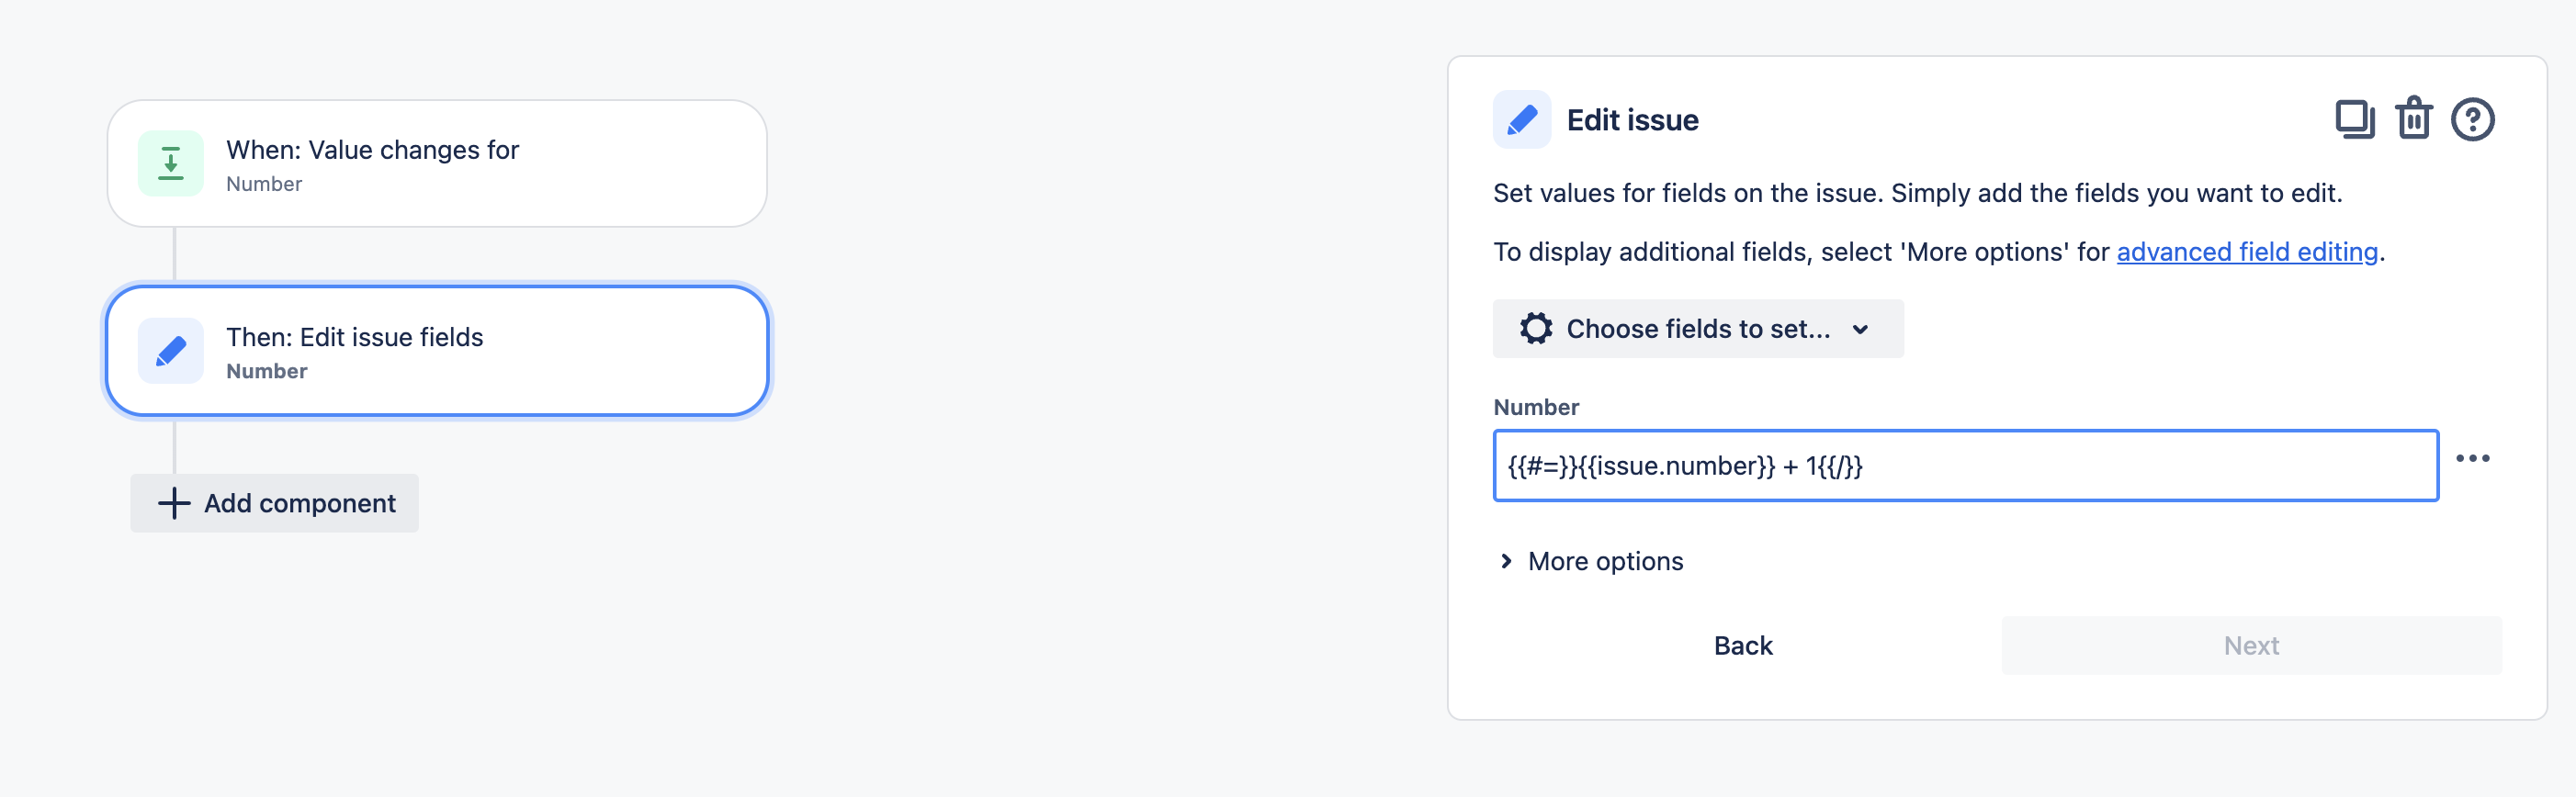This screenshot has height=797, width=2576.
Task: Click the Add component label
Action: (300, 503)
